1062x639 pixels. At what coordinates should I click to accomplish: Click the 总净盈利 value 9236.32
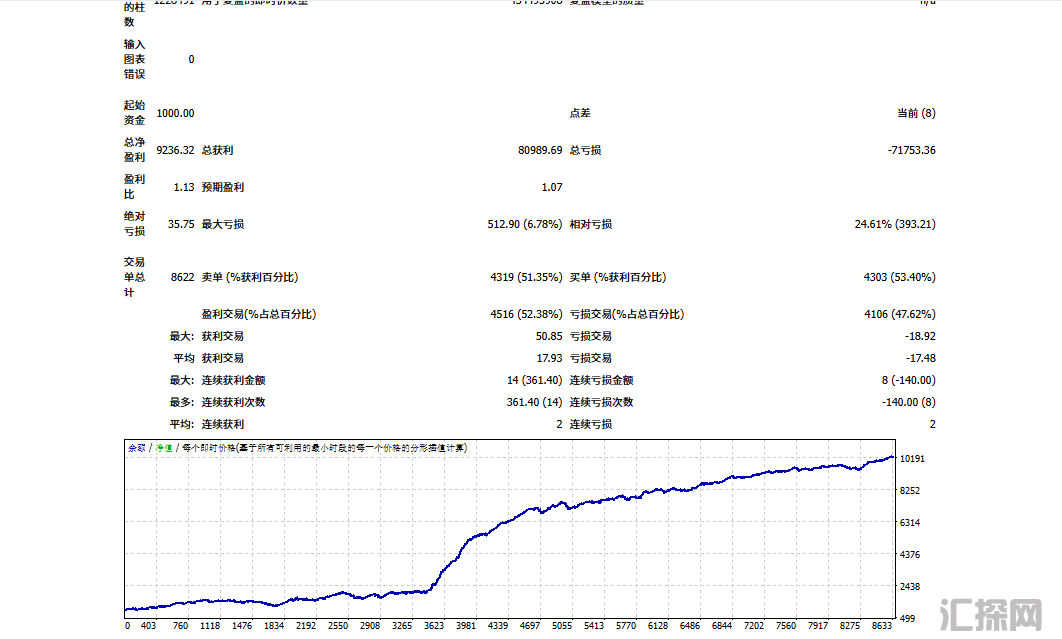[x=175, y=150]
